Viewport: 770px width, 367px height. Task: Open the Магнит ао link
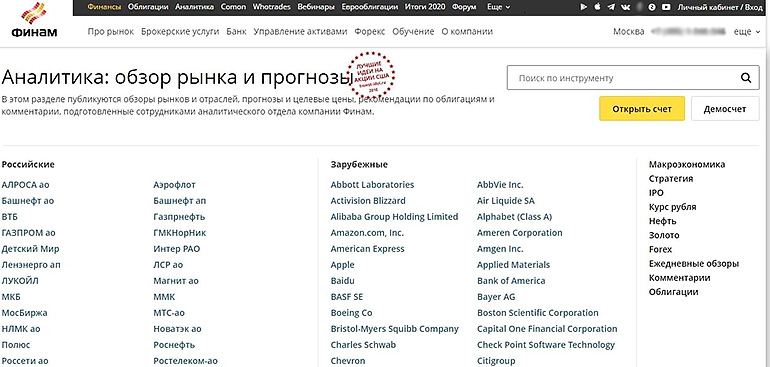pyautogui.click(x=176, y=281)
